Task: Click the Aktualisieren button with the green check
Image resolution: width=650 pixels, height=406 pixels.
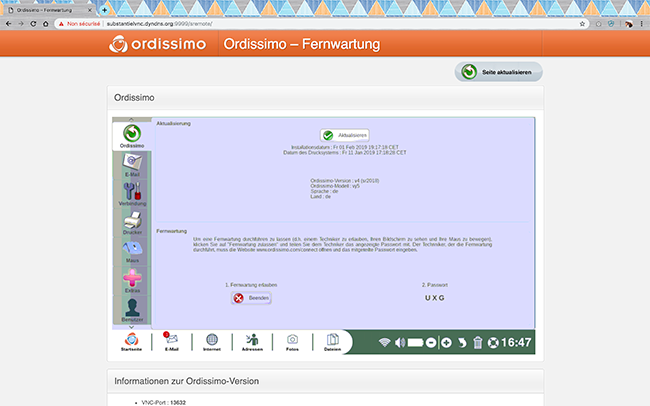Action: pos(344,135)
